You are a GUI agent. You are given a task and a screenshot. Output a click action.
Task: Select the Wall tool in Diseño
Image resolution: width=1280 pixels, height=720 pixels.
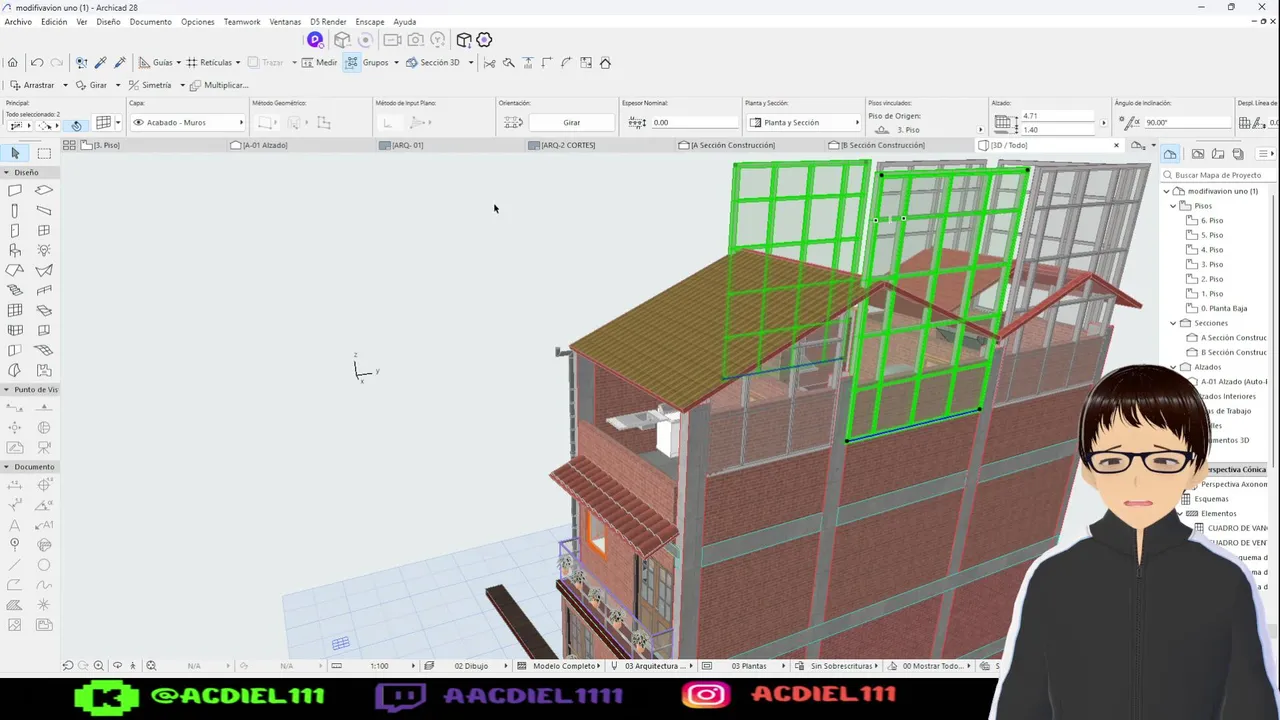[x=15, y=190]
